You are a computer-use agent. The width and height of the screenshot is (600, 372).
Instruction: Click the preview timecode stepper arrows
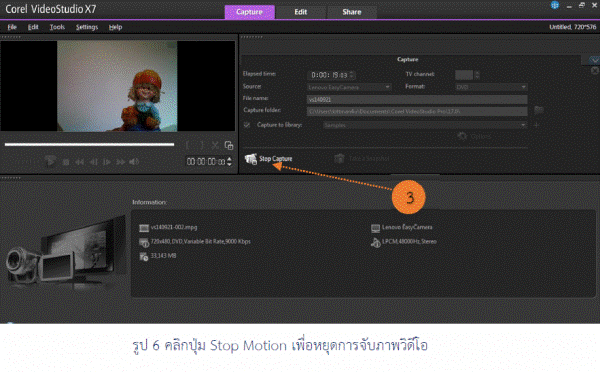tap(229, 162)
